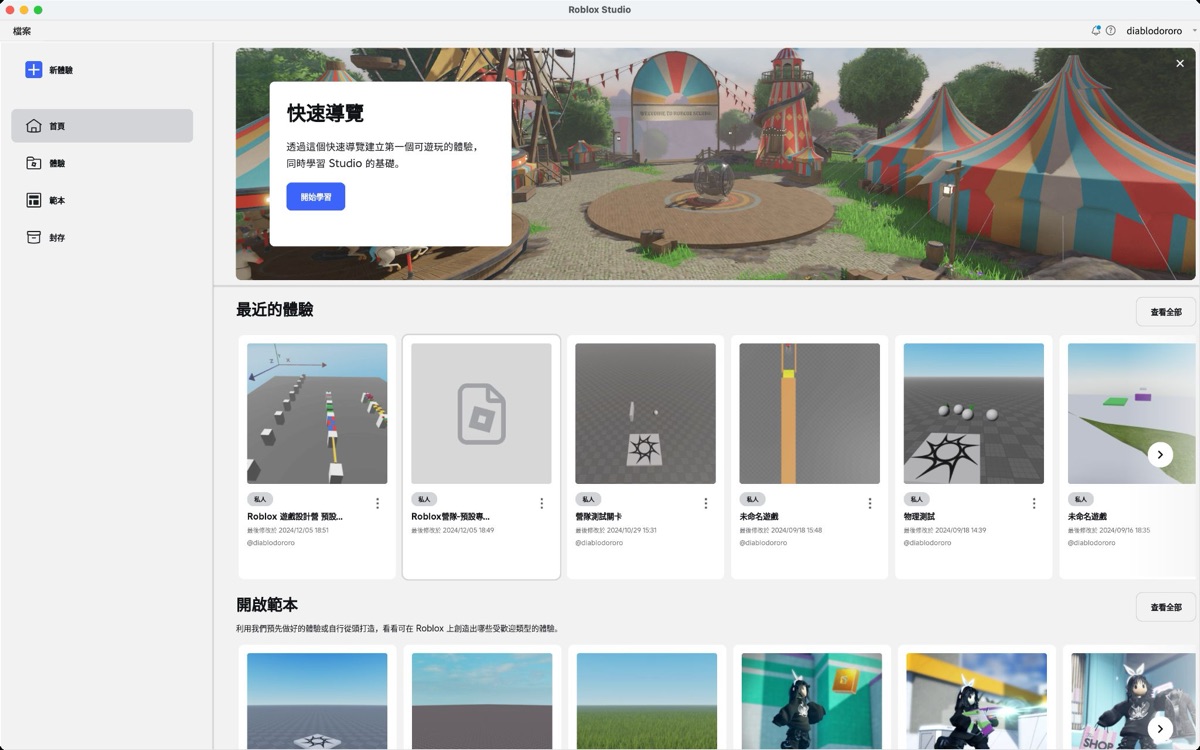Image resolution: width=1200 pixels, height=750 pixels.
Task: Select the flat brown terrain template
Action: [481, 701]
